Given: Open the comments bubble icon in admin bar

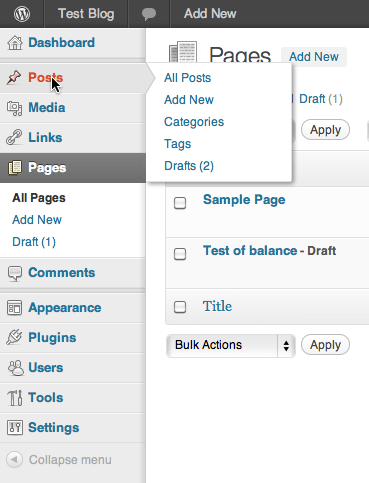Looking at the screenshot, I should pyautogui.click(x=149, y=14).
